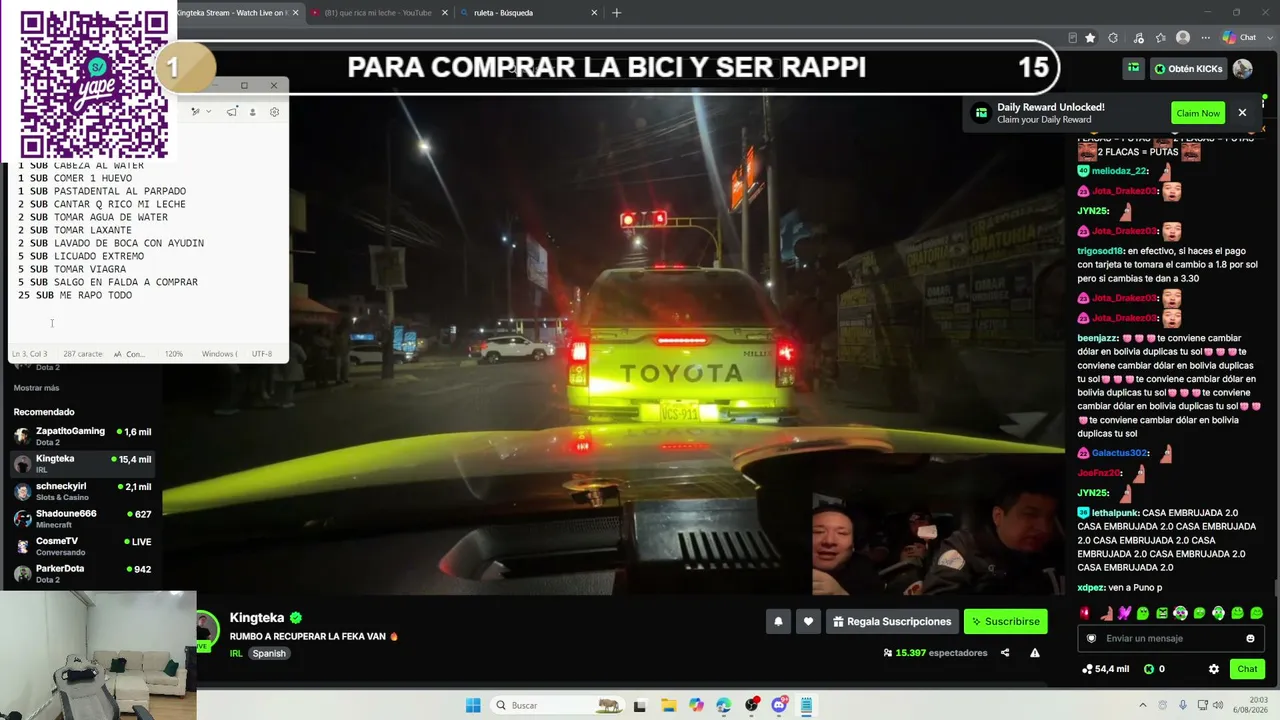Open the share icon beside viewer count
1280x720 pixels.
click(1005, 653)
